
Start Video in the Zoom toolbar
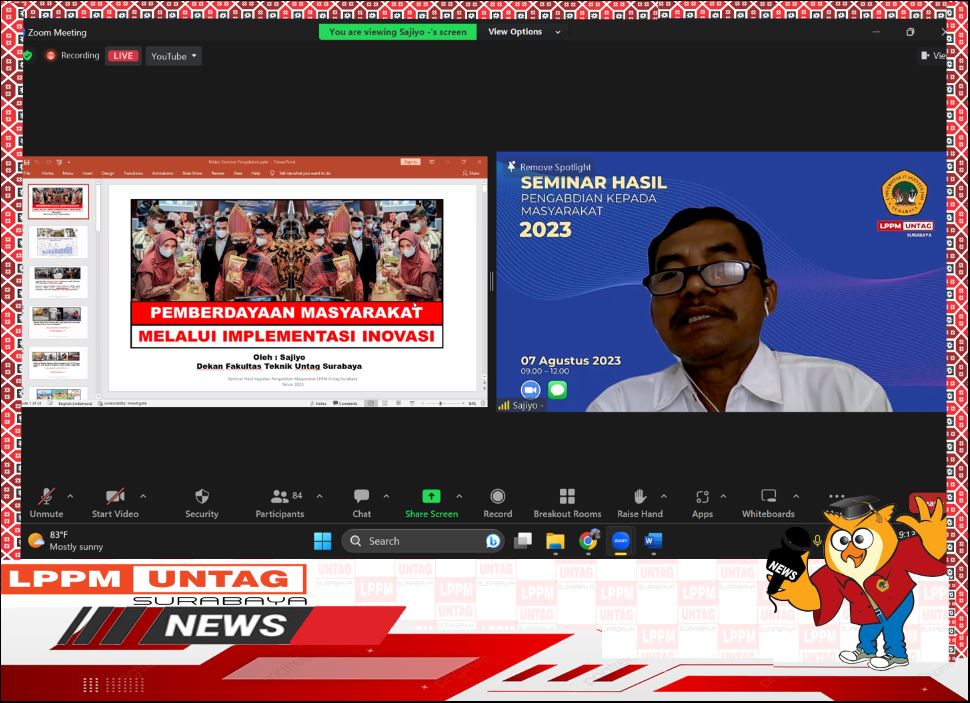click(115, 503)
